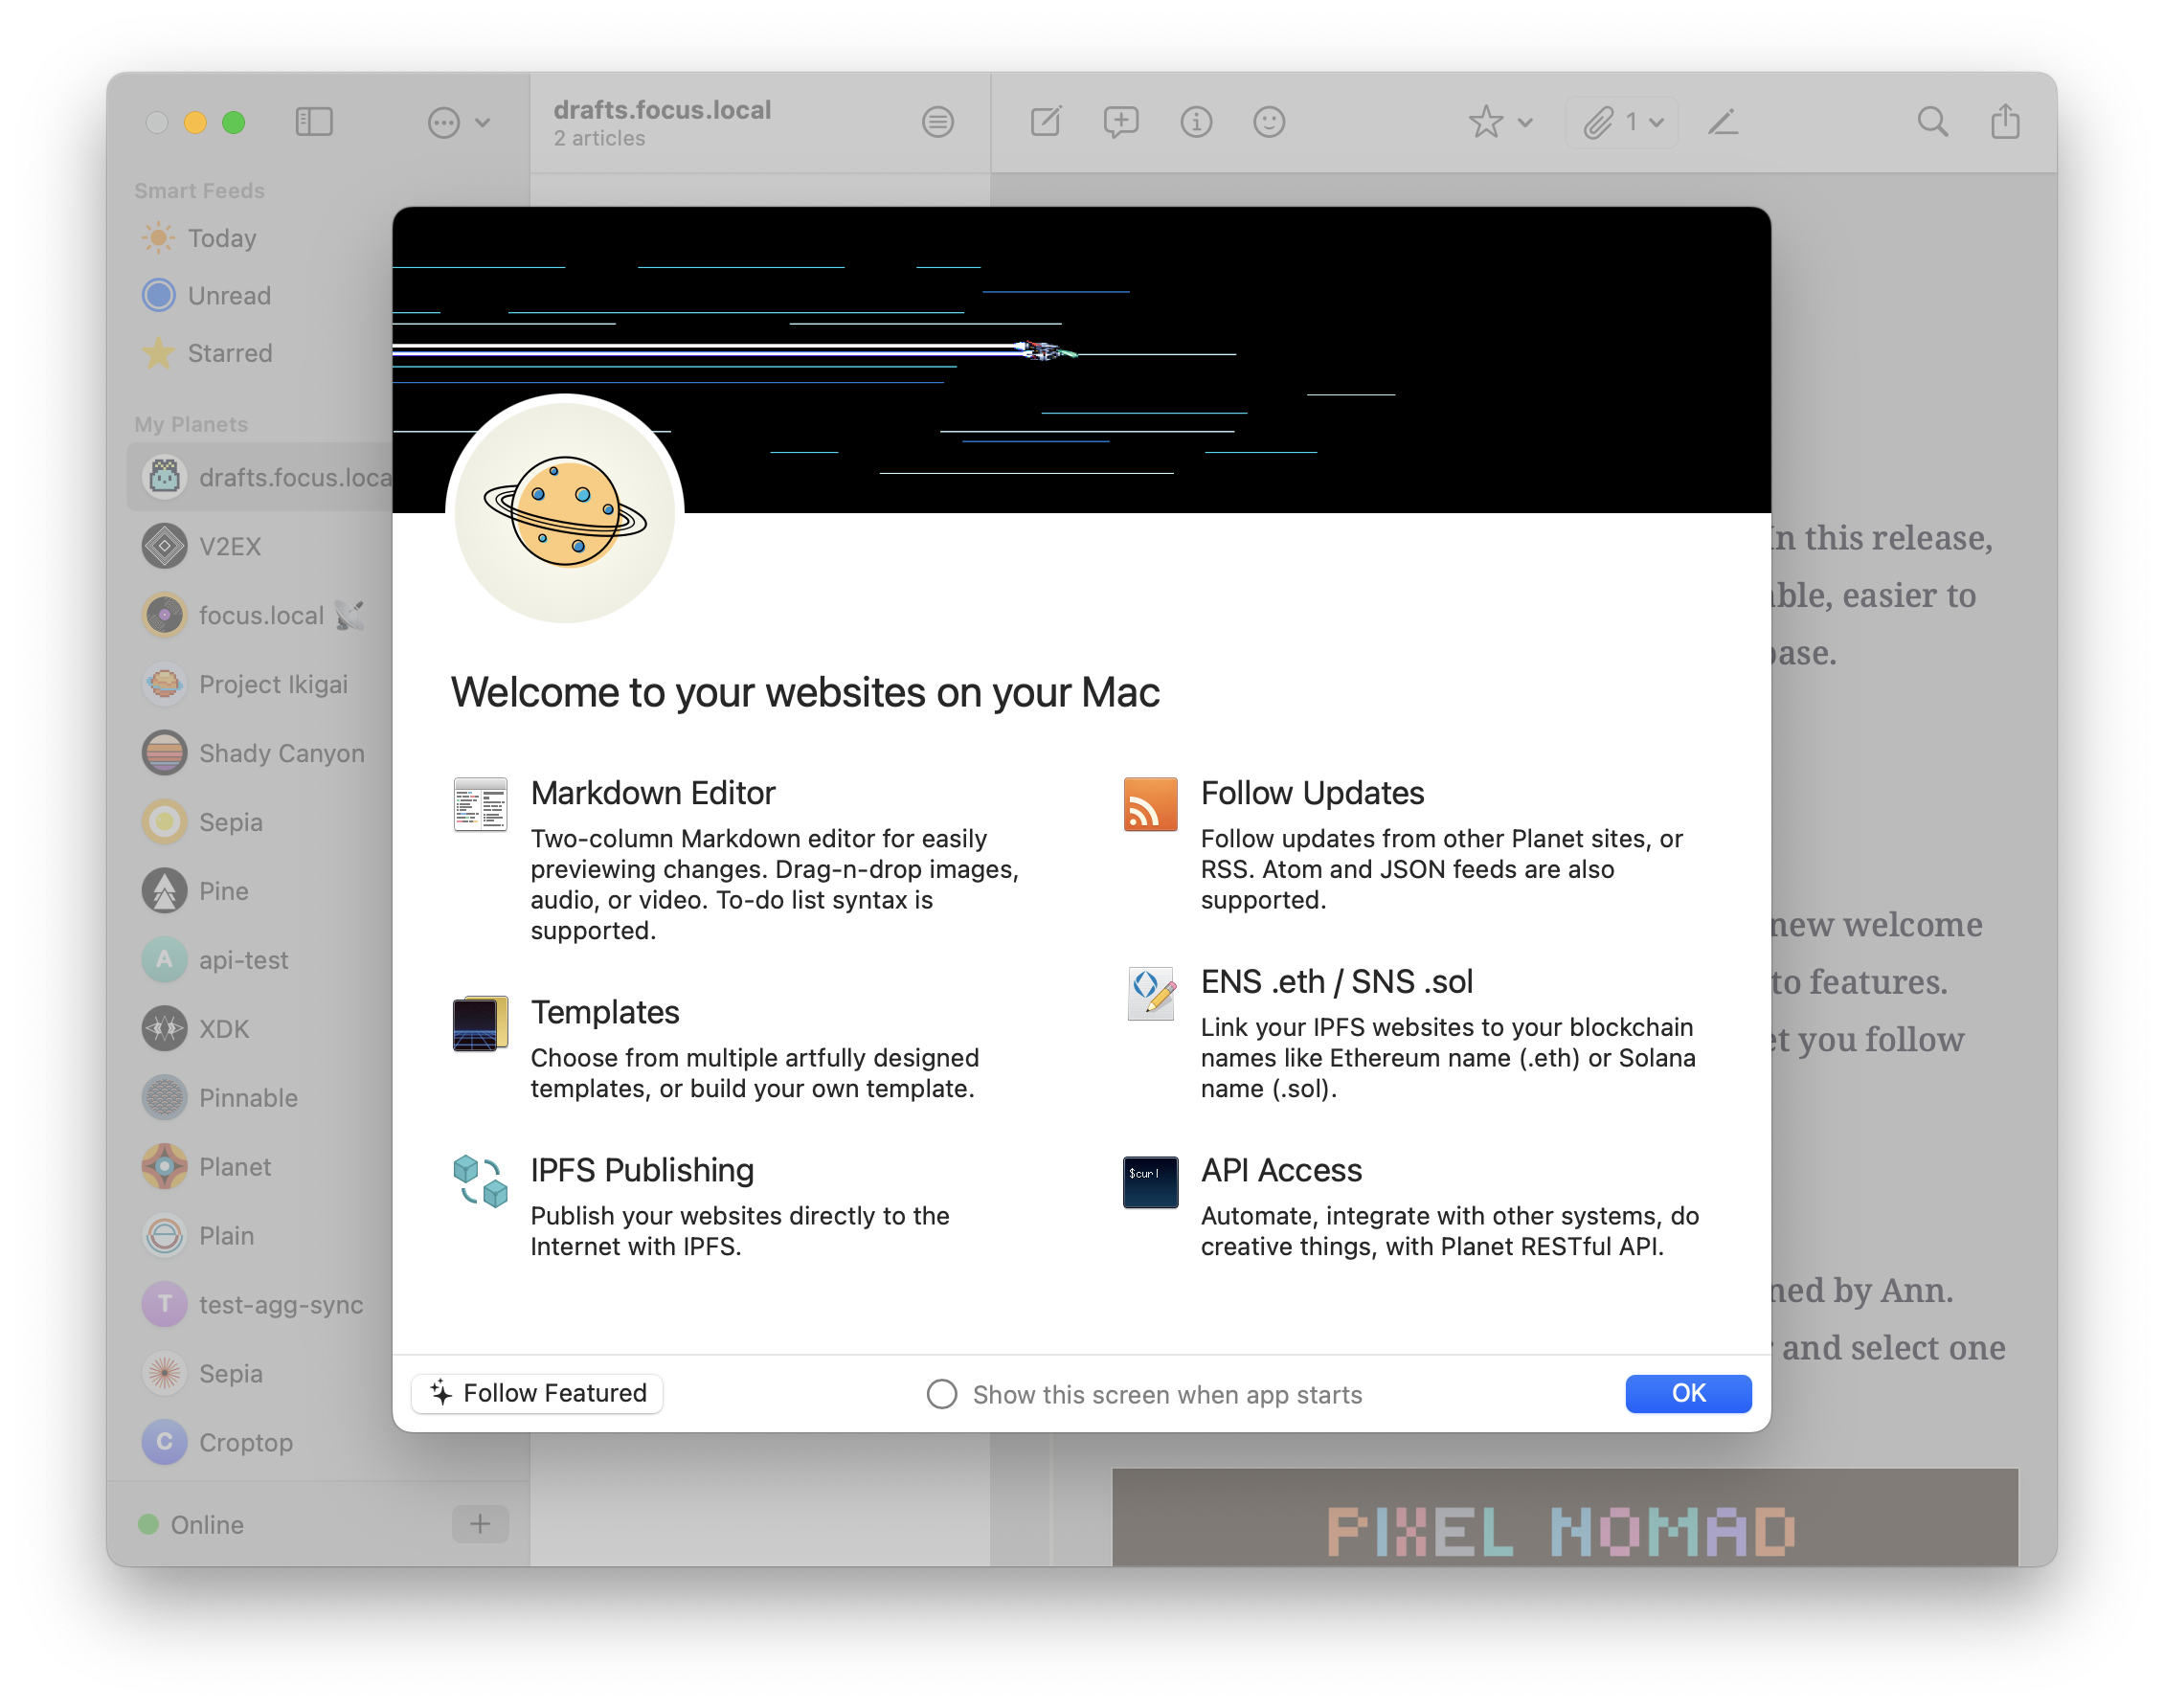This screenshot has height=1708, width=2164.
Task: Star the current article
Action: pos(1486,122)
